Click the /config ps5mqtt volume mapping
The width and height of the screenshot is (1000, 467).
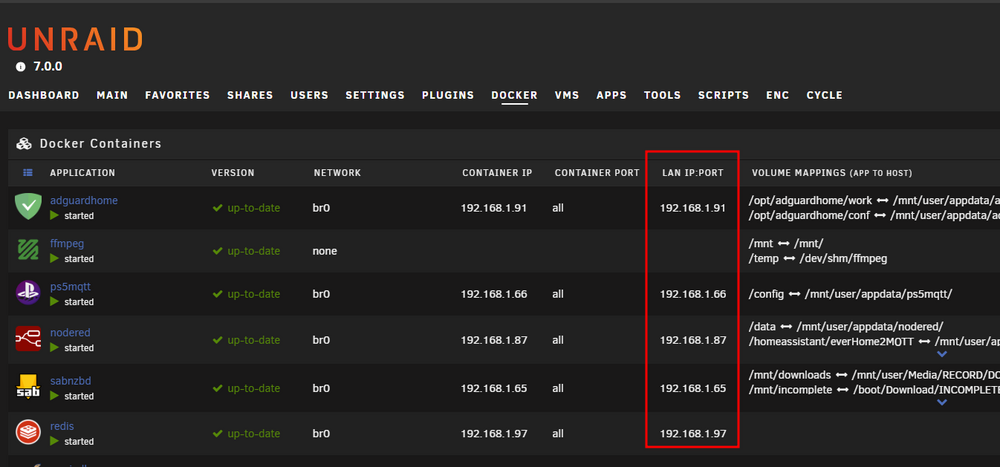[850, 294]
